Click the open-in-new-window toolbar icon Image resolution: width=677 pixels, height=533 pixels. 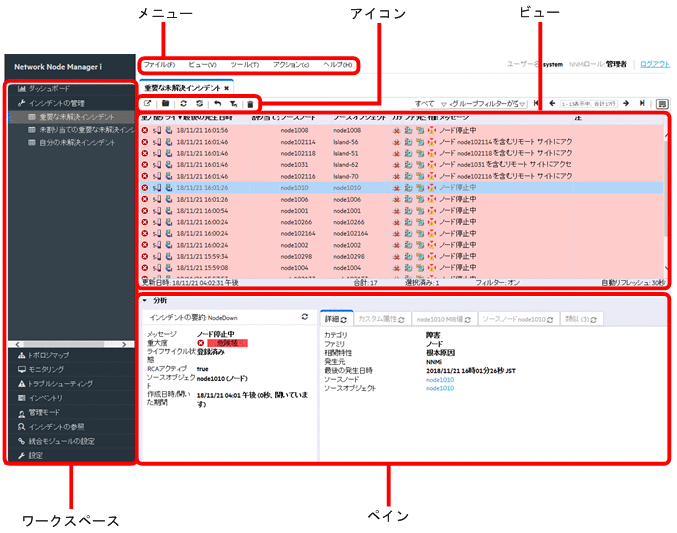tap(147, 104)
